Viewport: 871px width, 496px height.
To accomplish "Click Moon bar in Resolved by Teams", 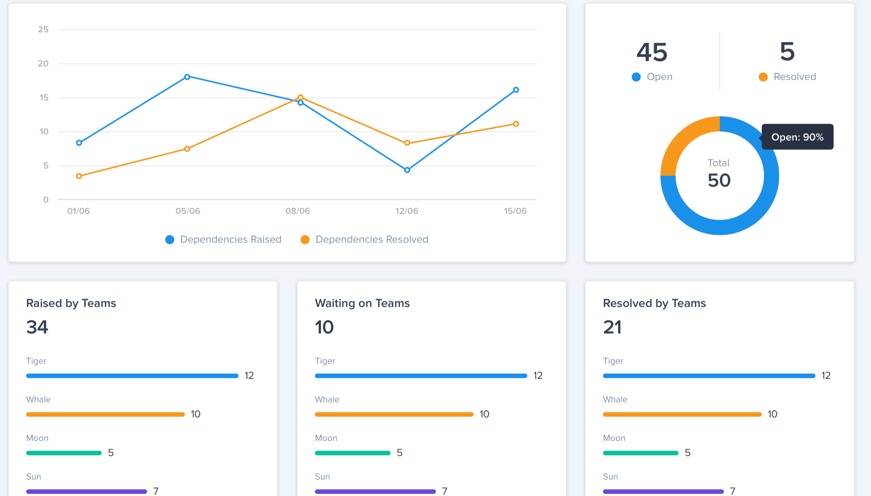I will click(x=640, y=453).
